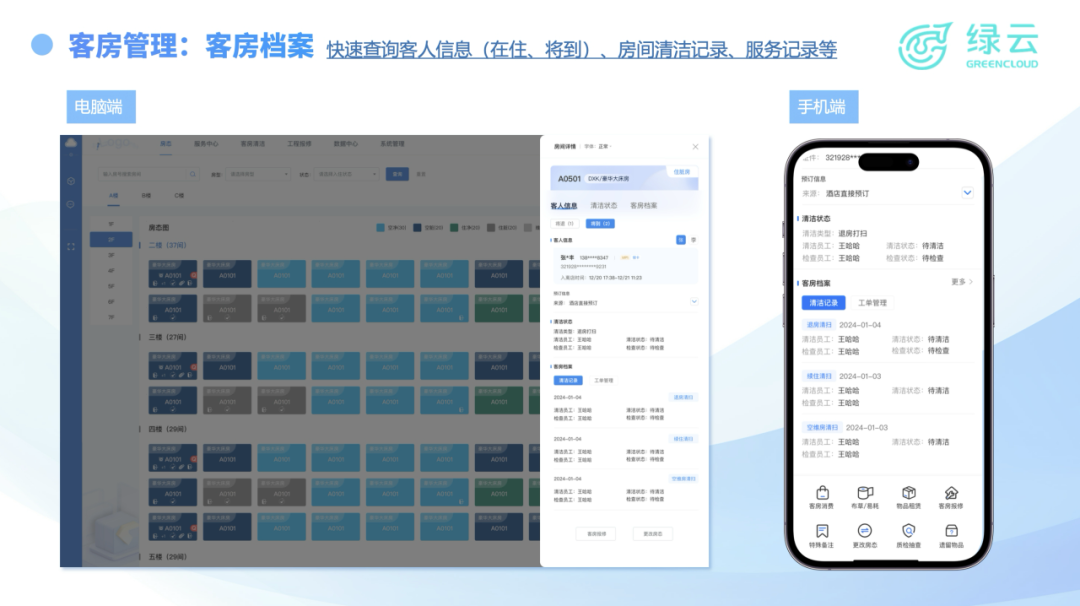Select A楼 building tab

point(114,196)
